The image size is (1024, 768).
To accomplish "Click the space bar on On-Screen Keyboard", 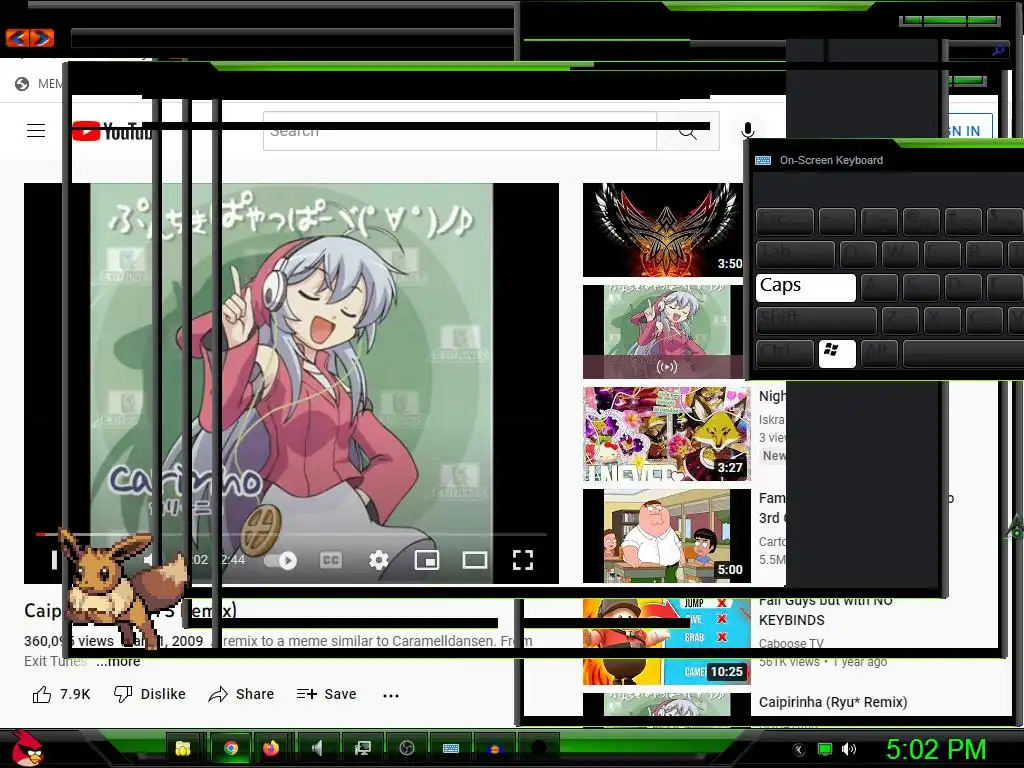I will [x=963, y=353].
